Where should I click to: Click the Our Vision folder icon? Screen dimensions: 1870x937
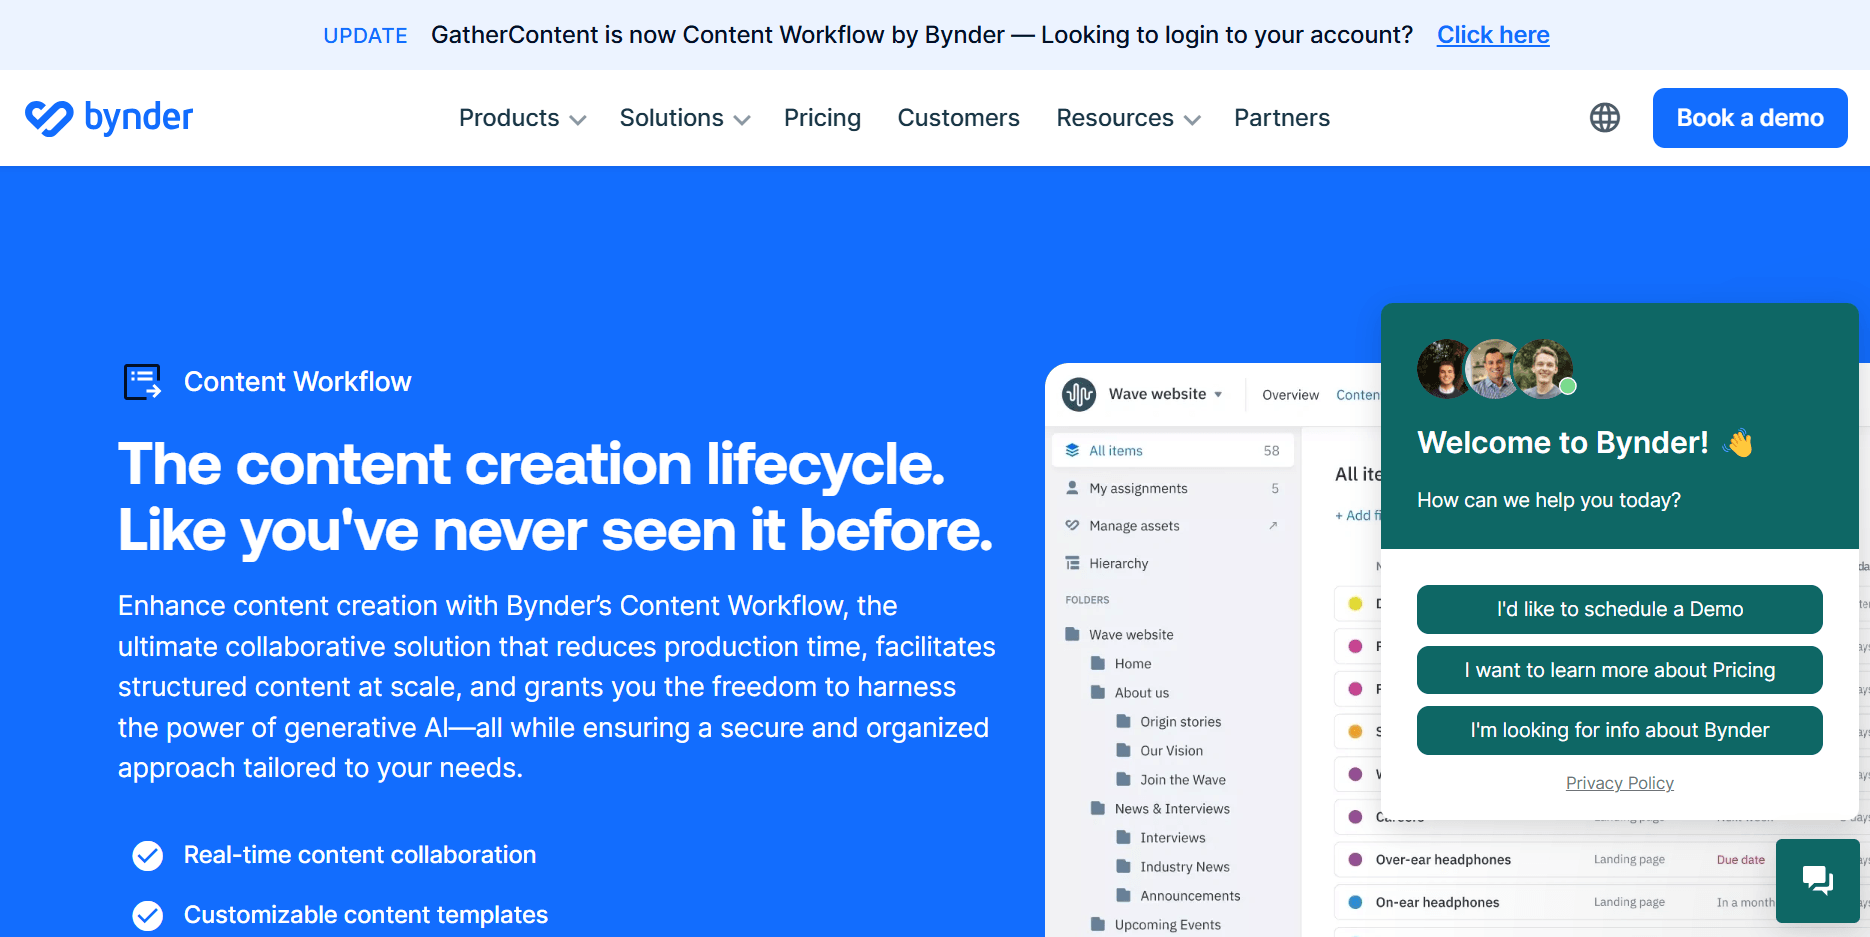click(x=1123, y=750)
